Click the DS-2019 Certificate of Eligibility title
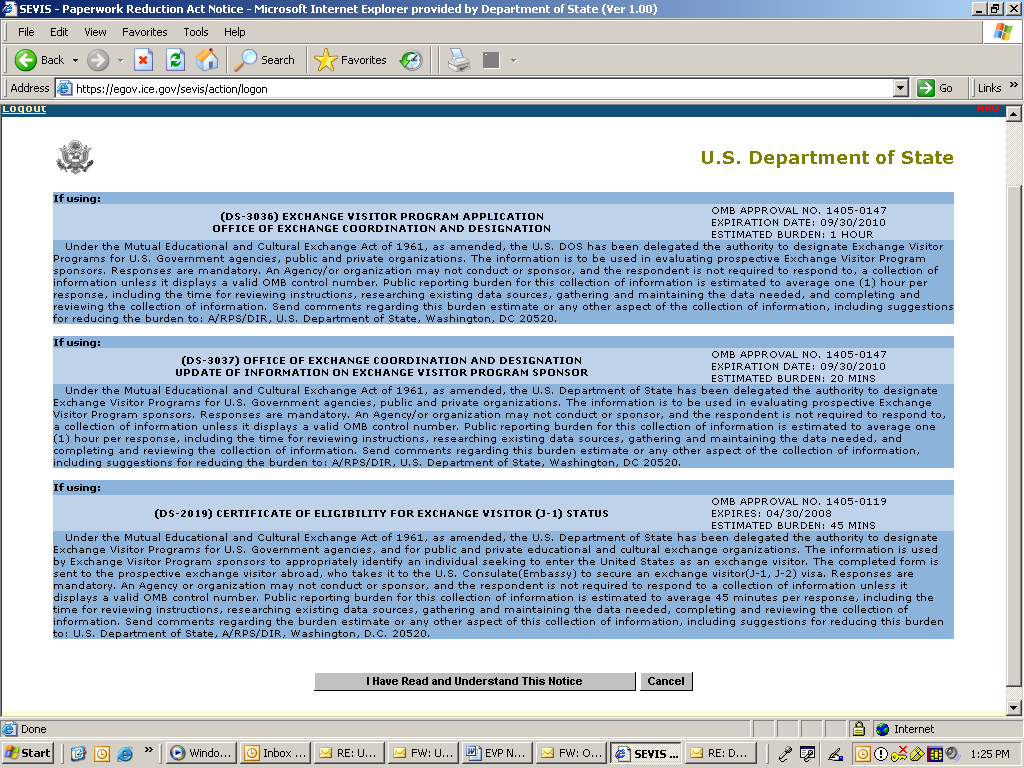1024x768 pixels. [381, 513]
